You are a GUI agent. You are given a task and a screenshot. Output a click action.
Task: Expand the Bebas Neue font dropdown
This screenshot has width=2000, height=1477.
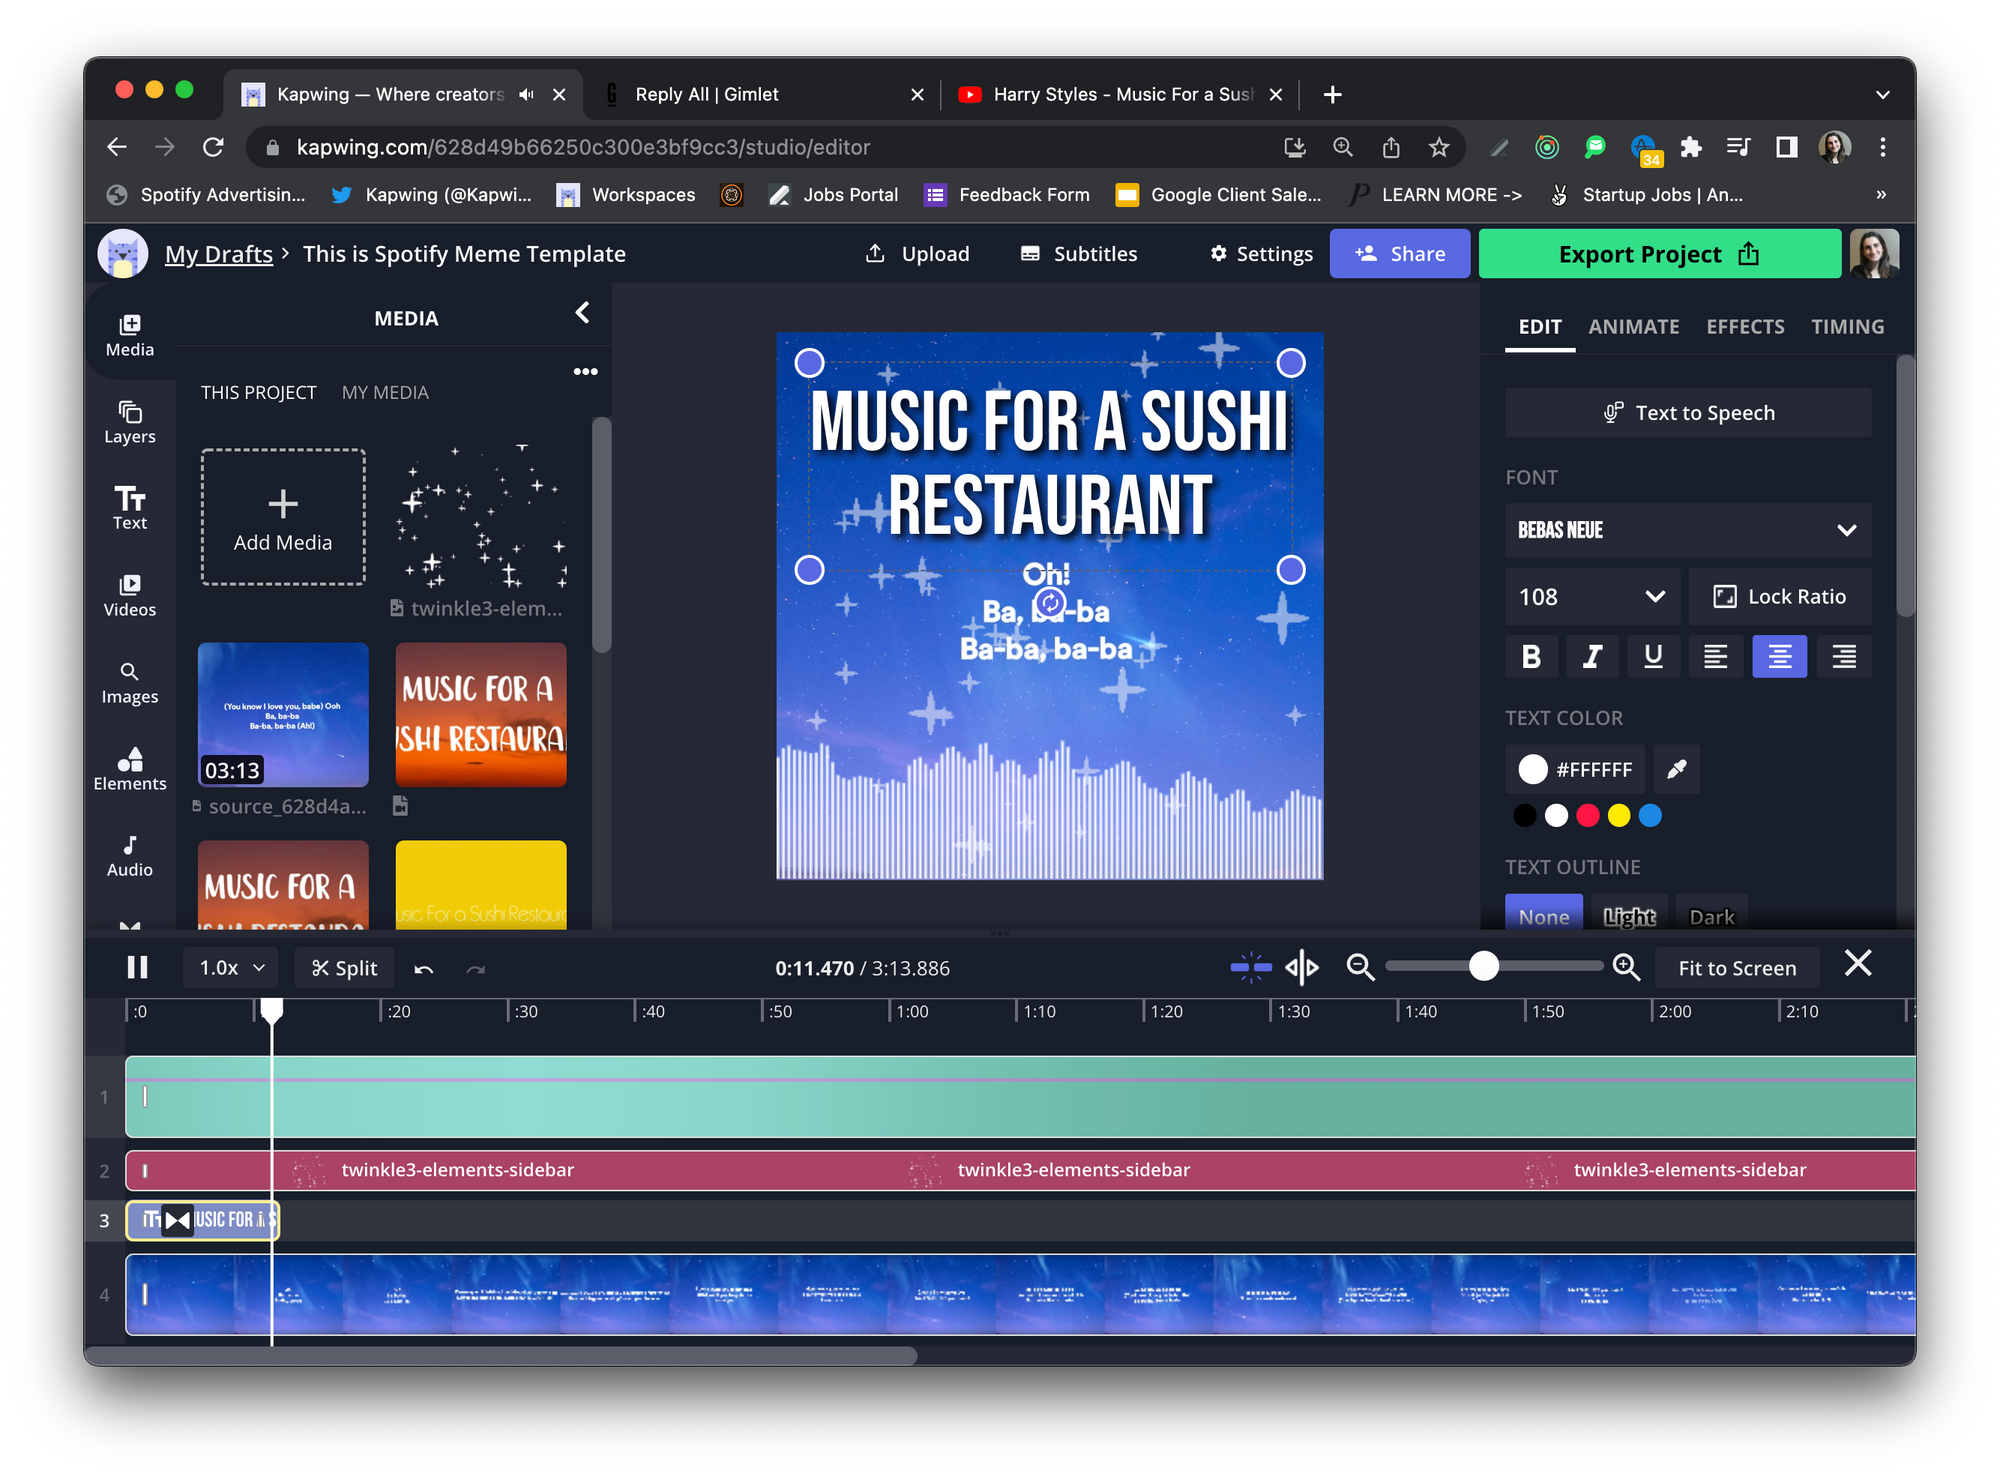tap(1687, 530)
